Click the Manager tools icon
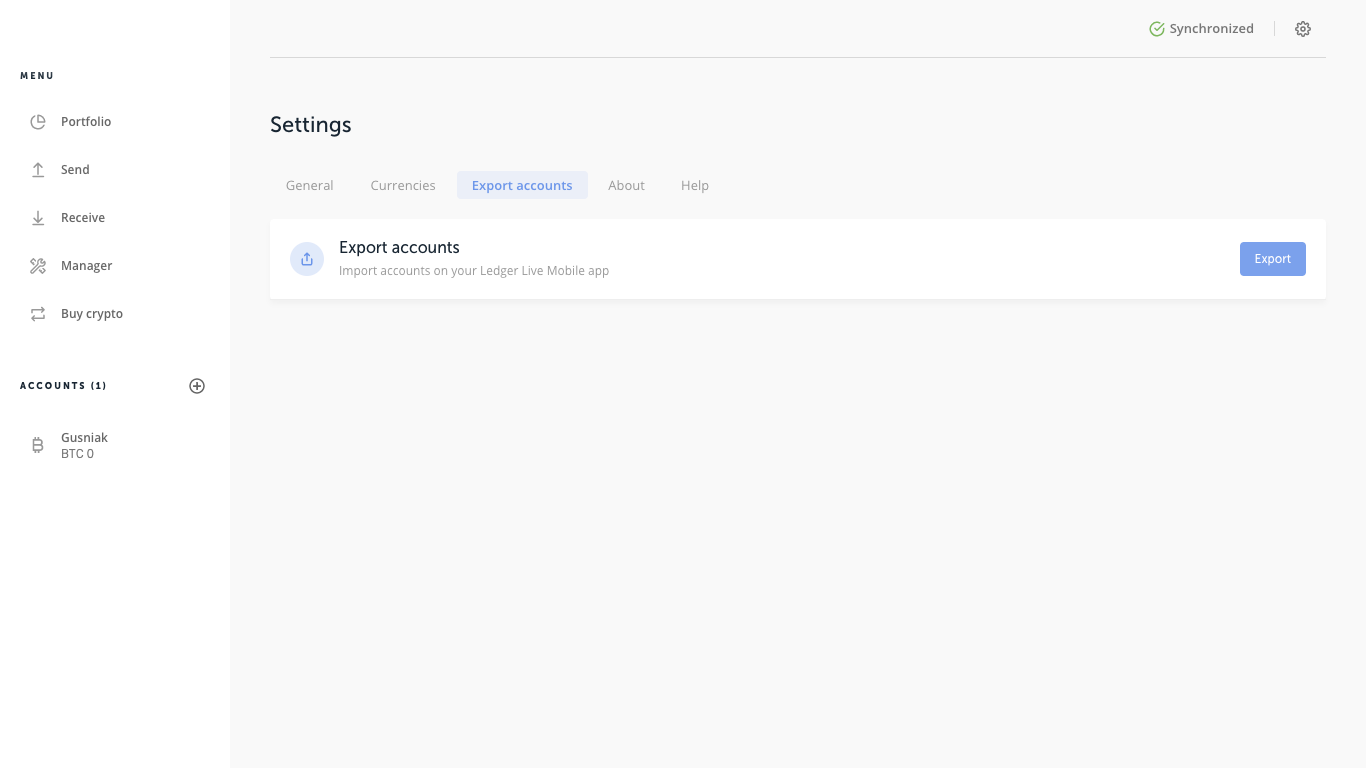1366x768 pixels. tap(38, 266)
